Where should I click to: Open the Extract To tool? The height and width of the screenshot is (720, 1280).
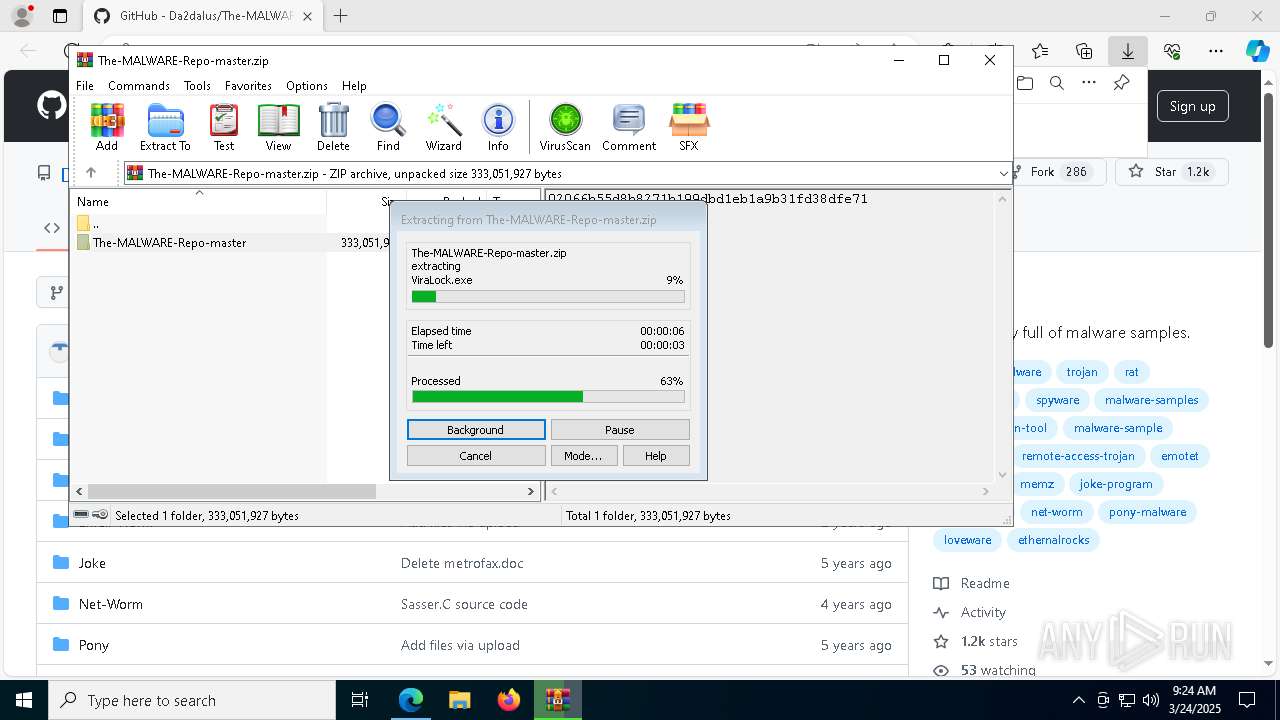165,127
